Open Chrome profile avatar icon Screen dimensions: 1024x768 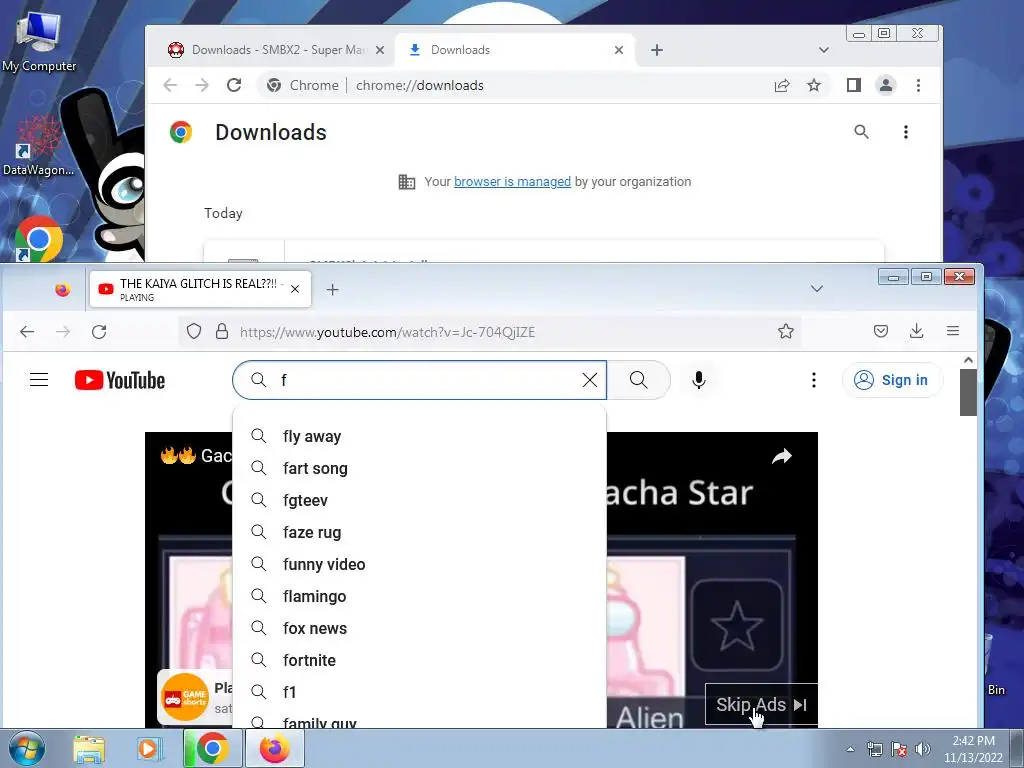click(x=886, y=86)
